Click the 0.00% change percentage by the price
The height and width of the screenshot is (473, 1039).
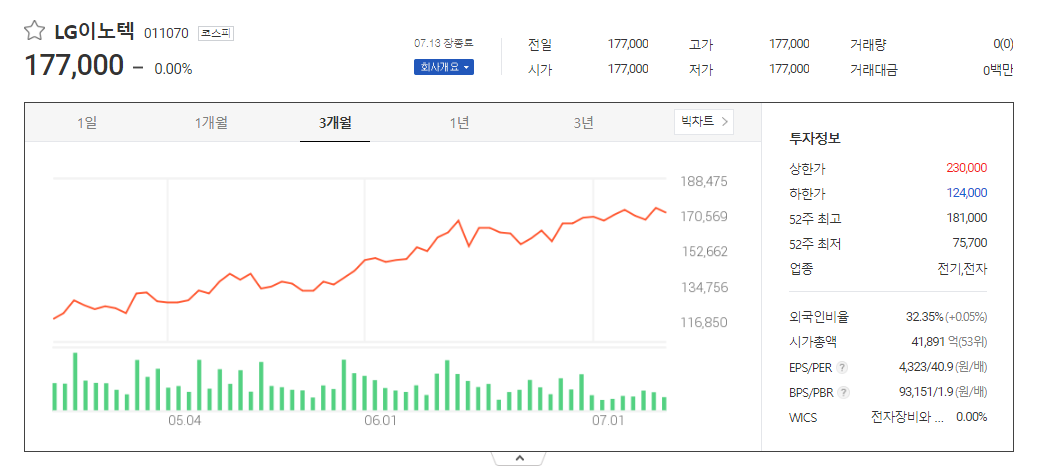click(173, 69)
